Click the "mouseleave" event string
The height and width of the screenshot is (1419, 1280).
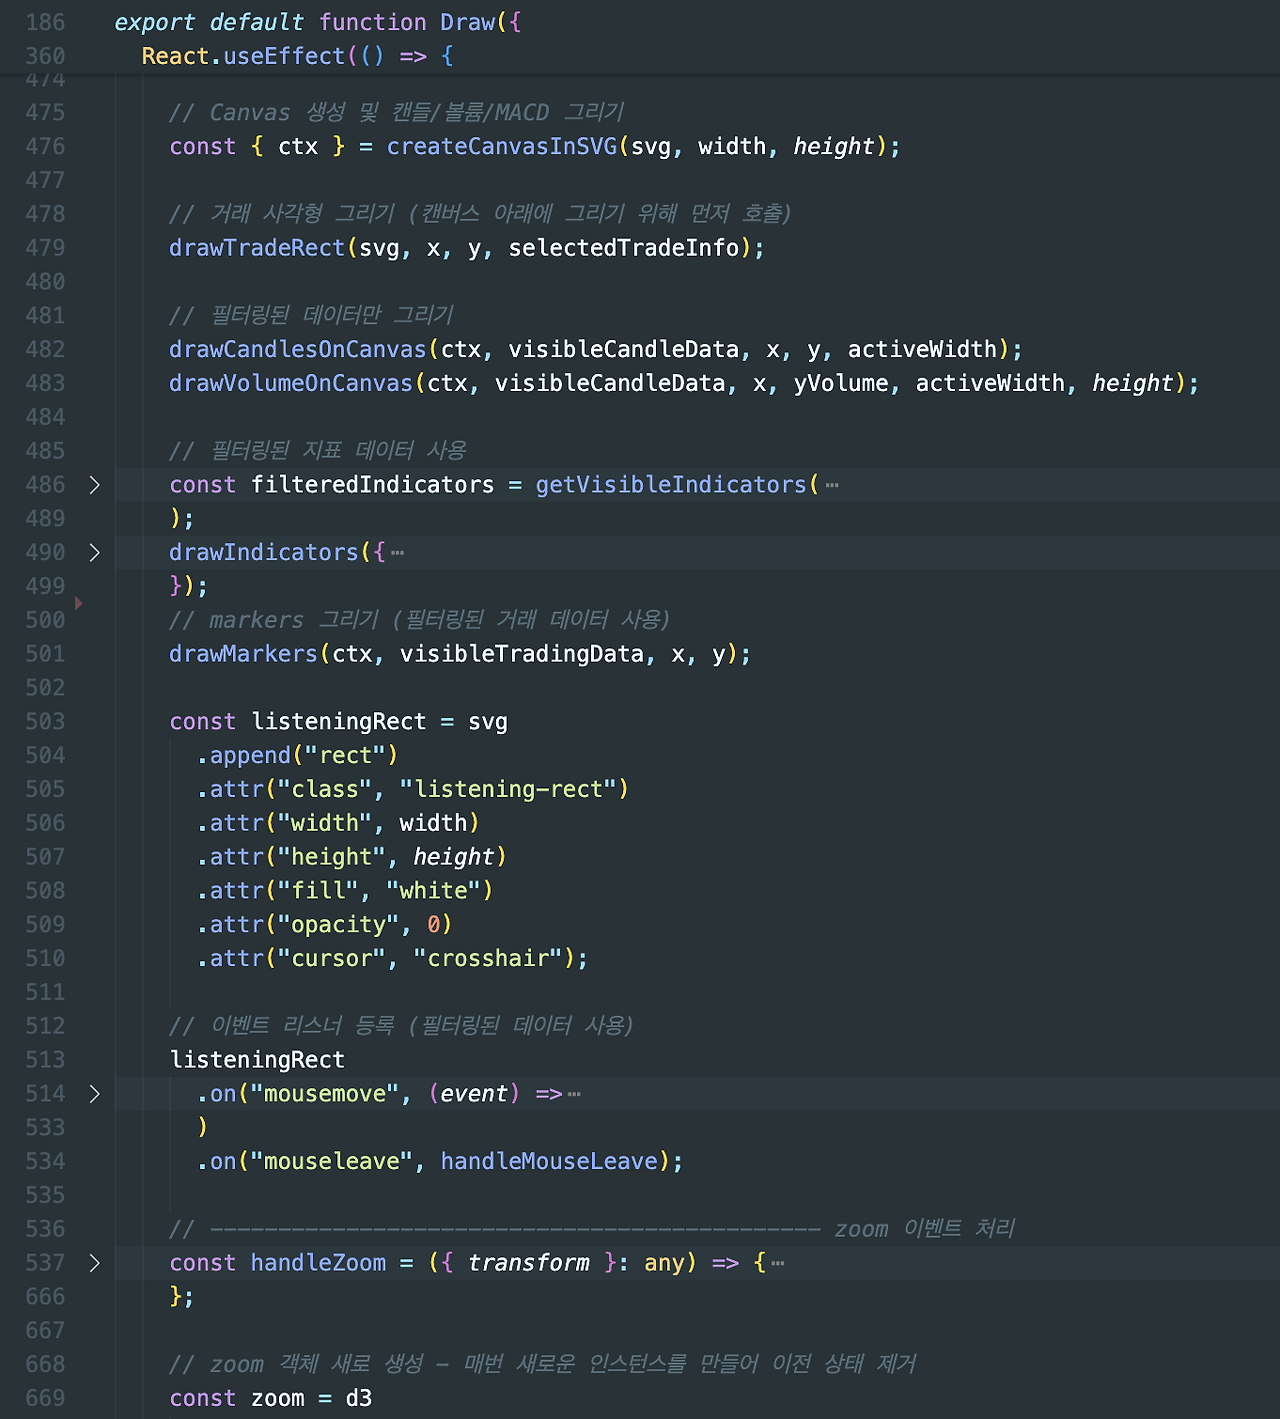[x=332, y=1162]
